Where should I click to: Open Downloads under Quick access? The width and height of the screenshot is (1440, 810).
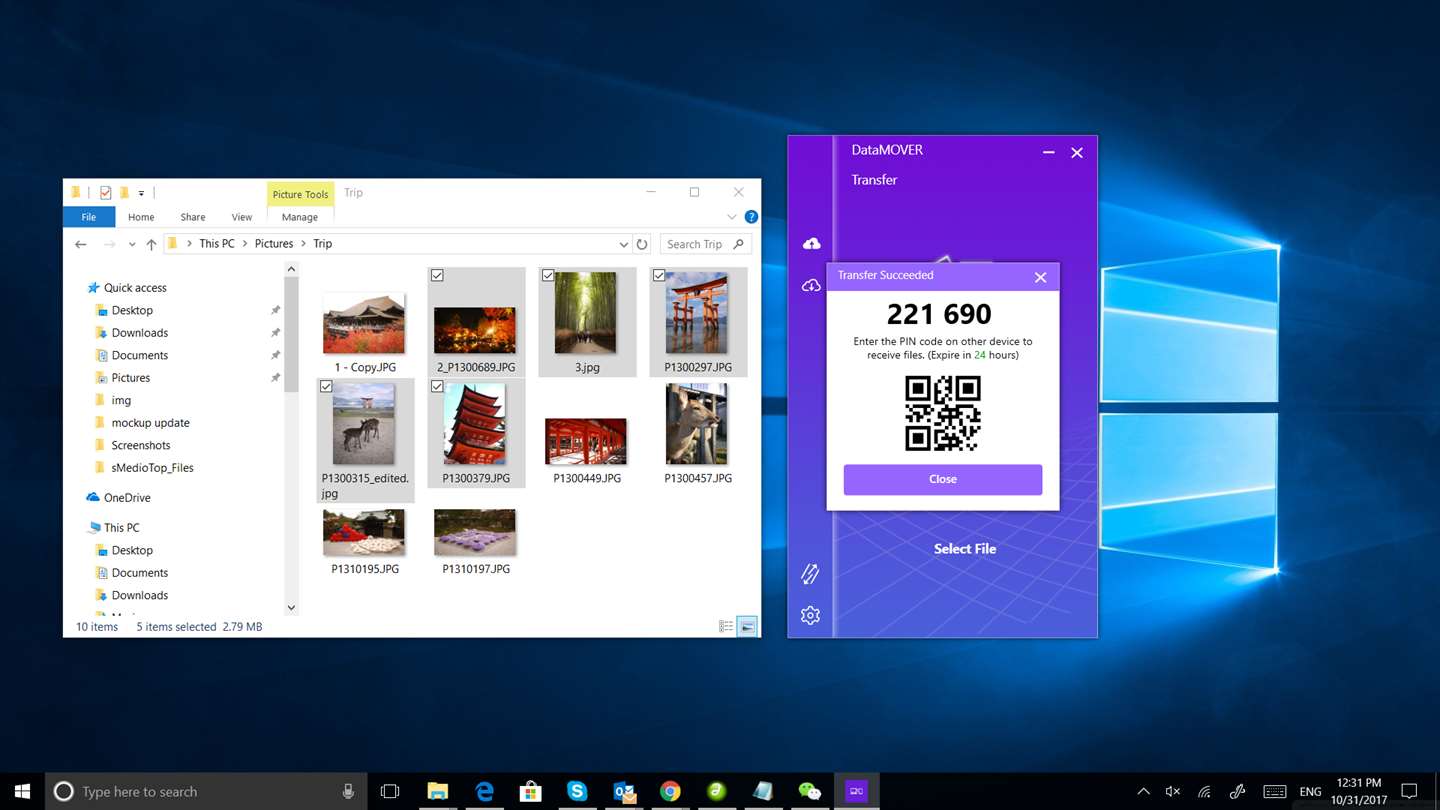pyautogui.click(x=139, y=333)
